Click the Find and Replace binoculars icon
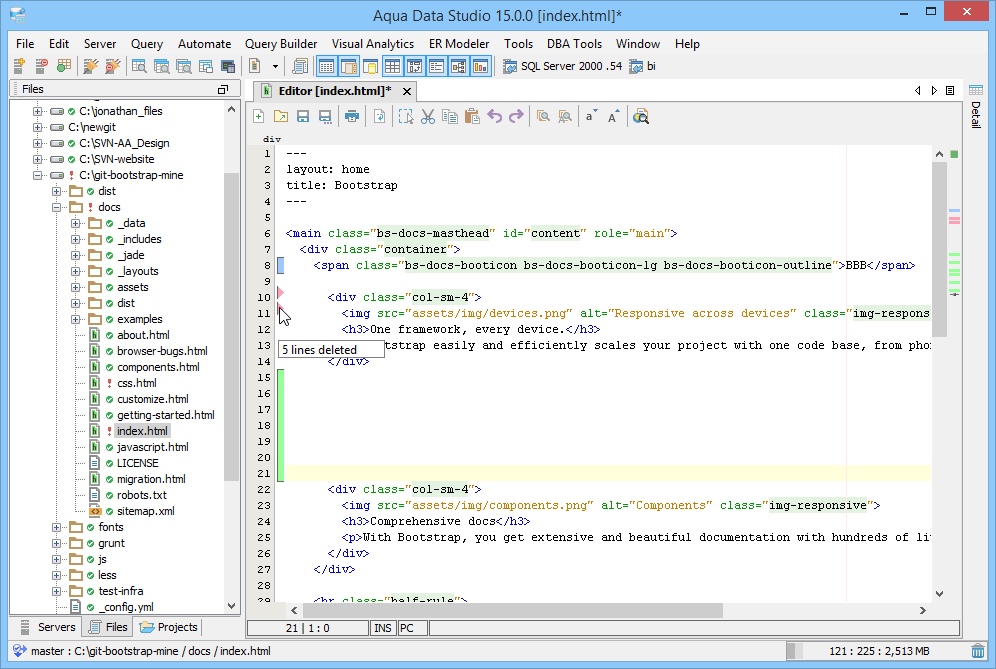Screen dimensions: 996x669 pyautogui.click(x=565, y=116)
